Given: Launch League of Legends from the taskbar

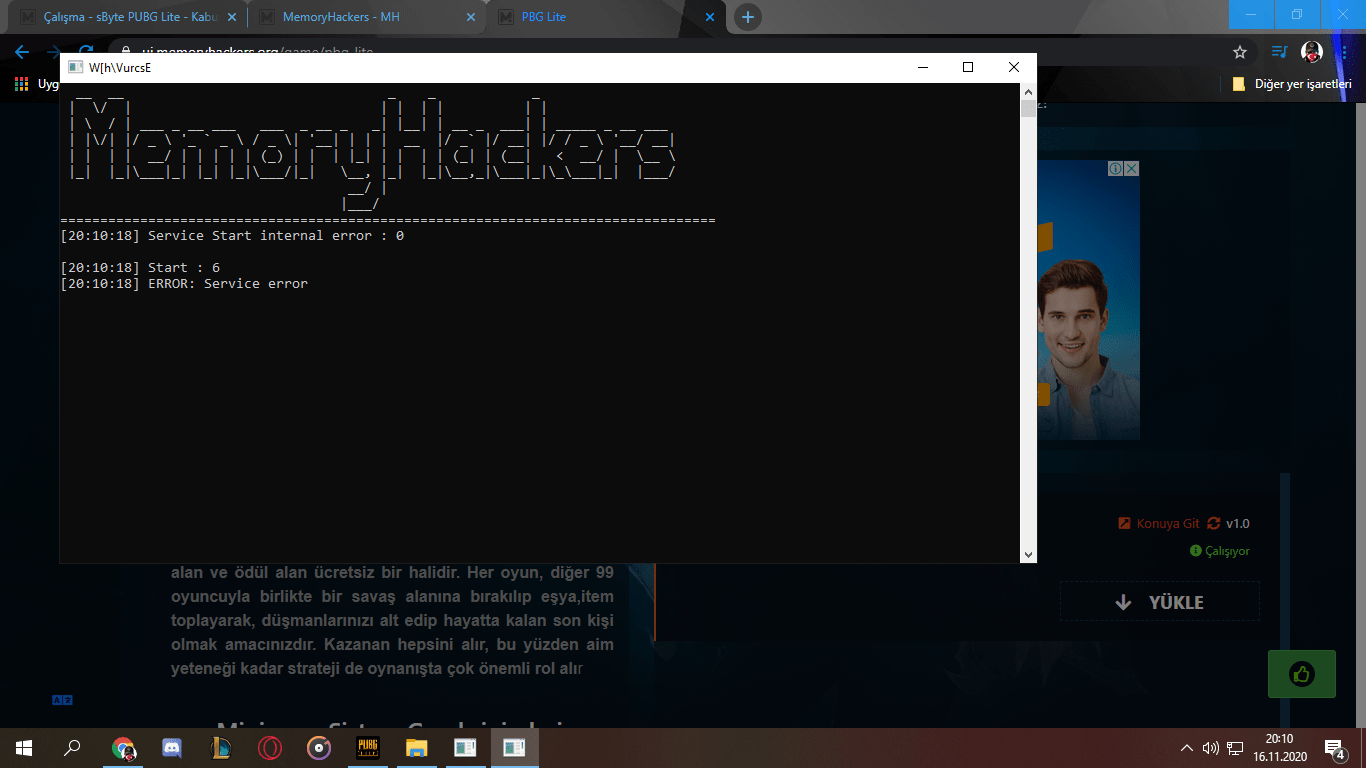Looking at the screenshot, I should pos(221,747).
